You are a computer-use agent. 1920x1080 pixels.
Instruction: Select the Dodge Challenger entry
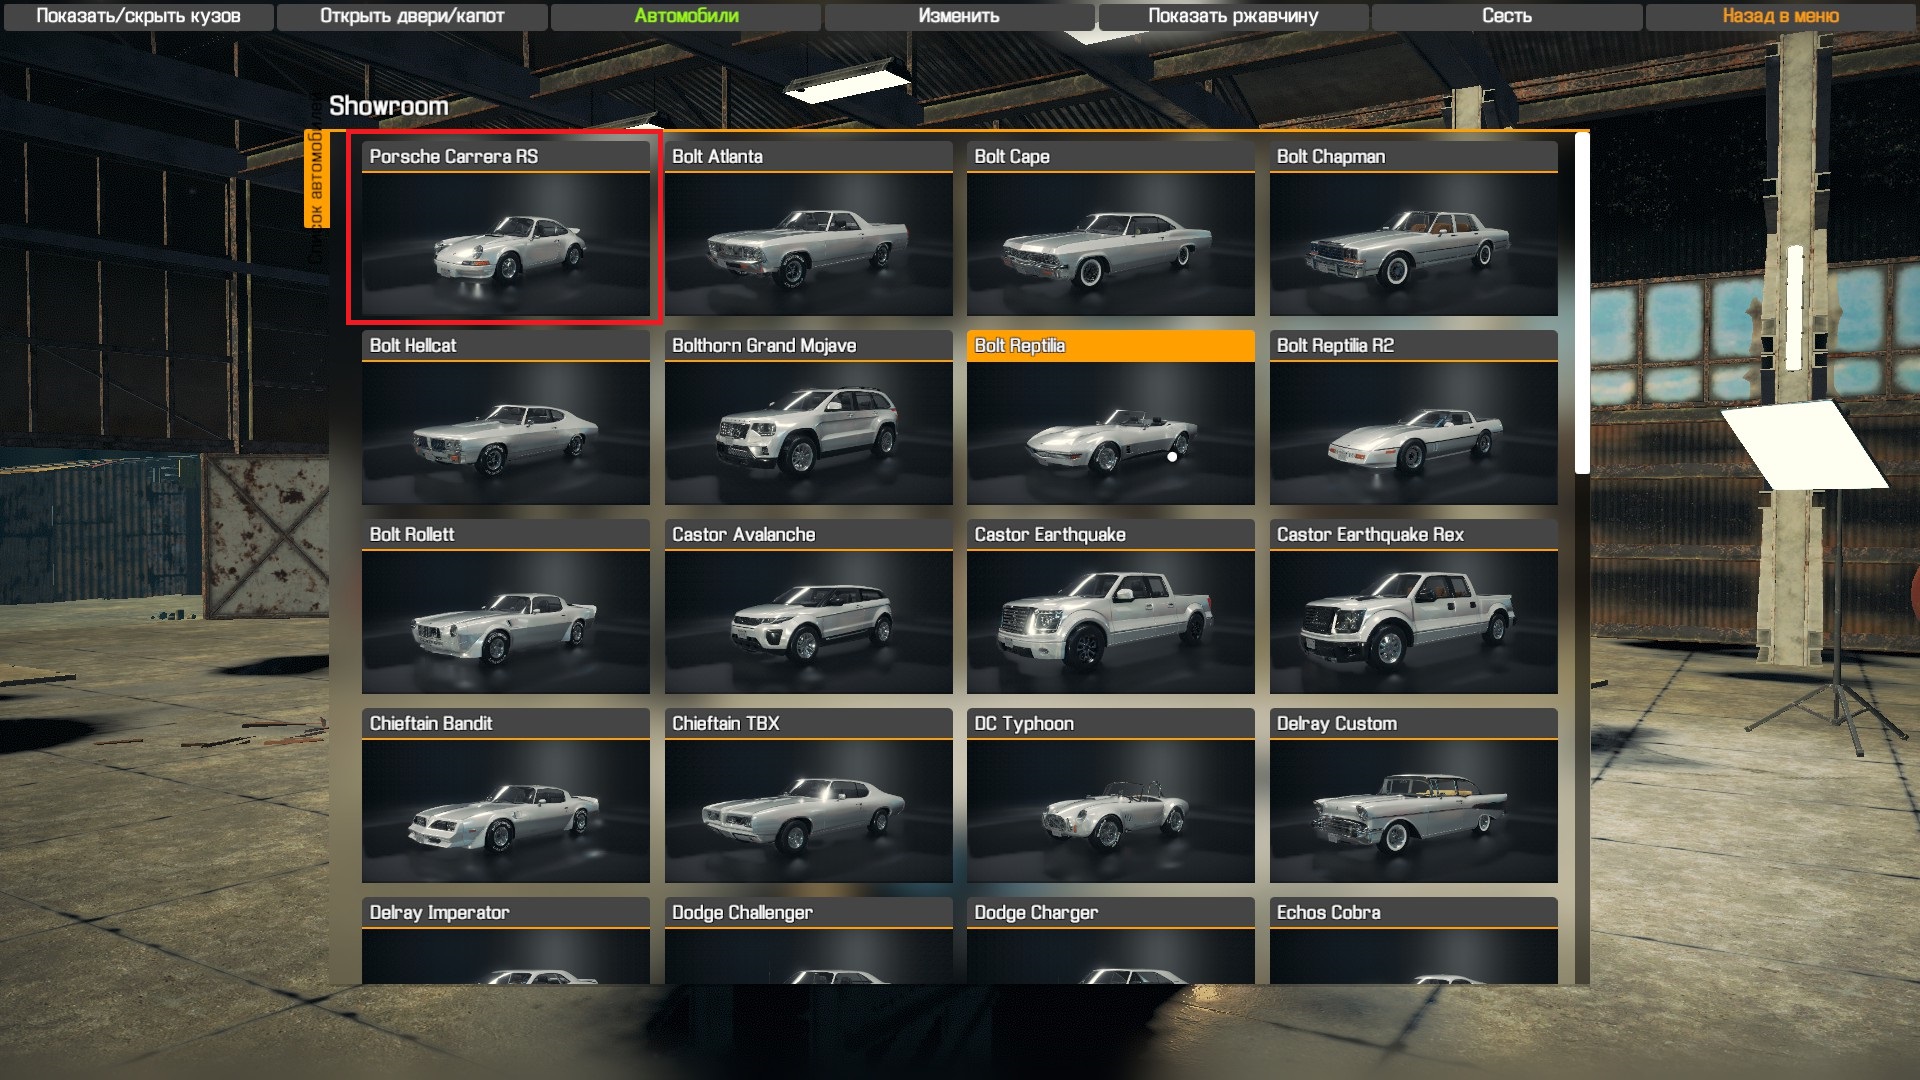pyautogui.click(x=808, y=940)
